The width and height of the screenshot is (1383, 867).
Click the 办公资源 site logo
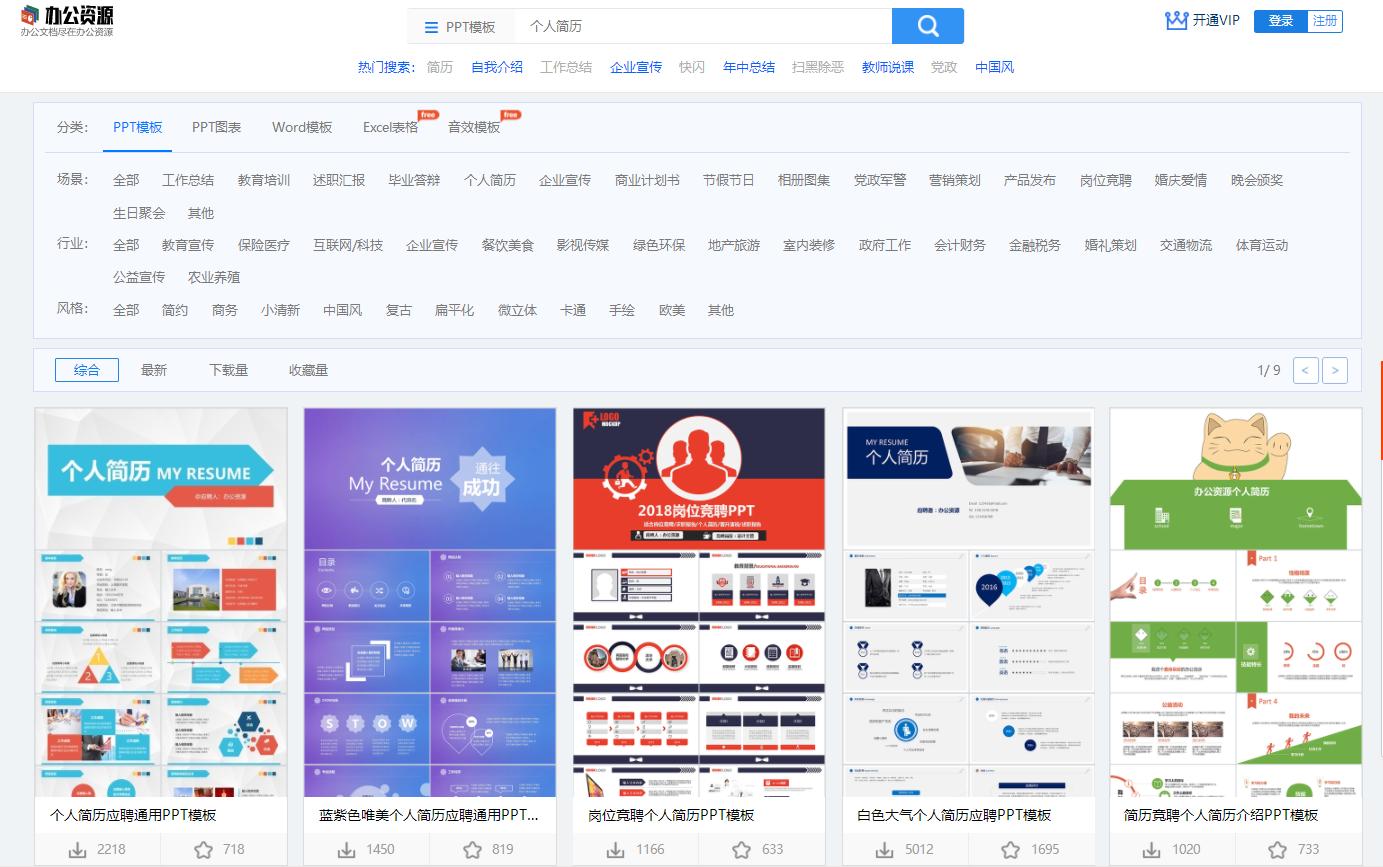(65, 24)
